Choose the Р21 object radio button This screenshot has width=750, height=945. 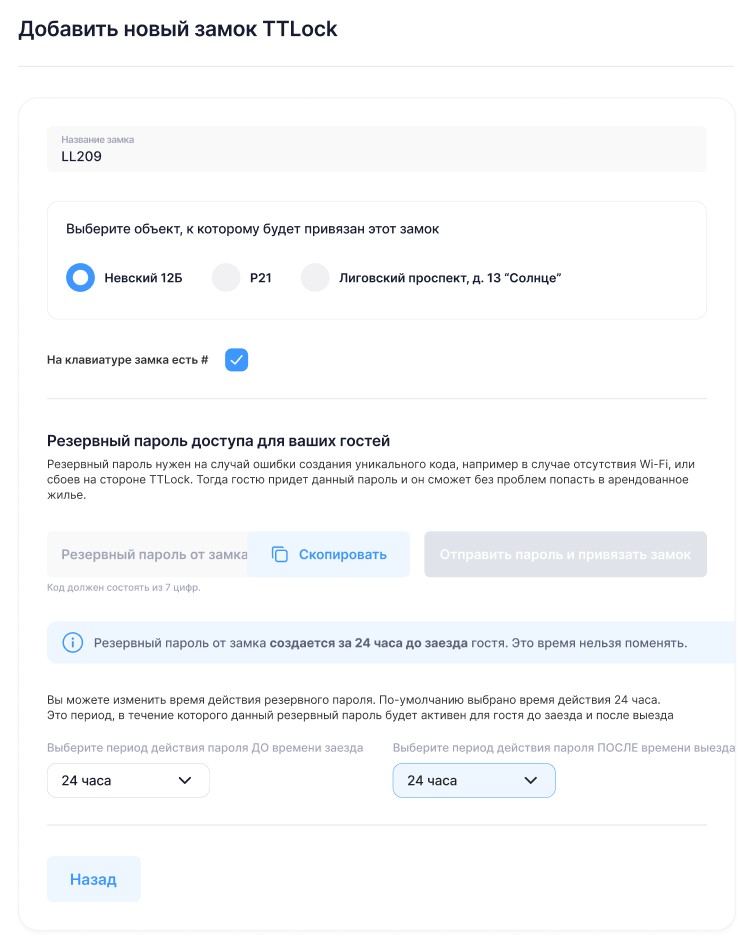pyautogui.click(x=226, y=278)
